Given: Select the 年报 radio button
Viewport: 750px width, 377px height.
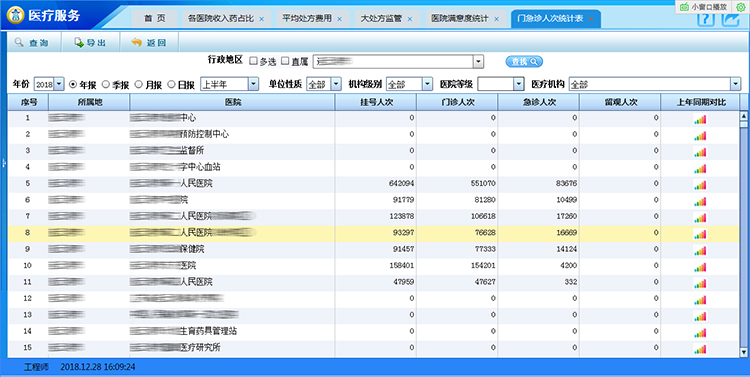Looking at the screenshot, I should pyautogui.click(x=73, y=84).
